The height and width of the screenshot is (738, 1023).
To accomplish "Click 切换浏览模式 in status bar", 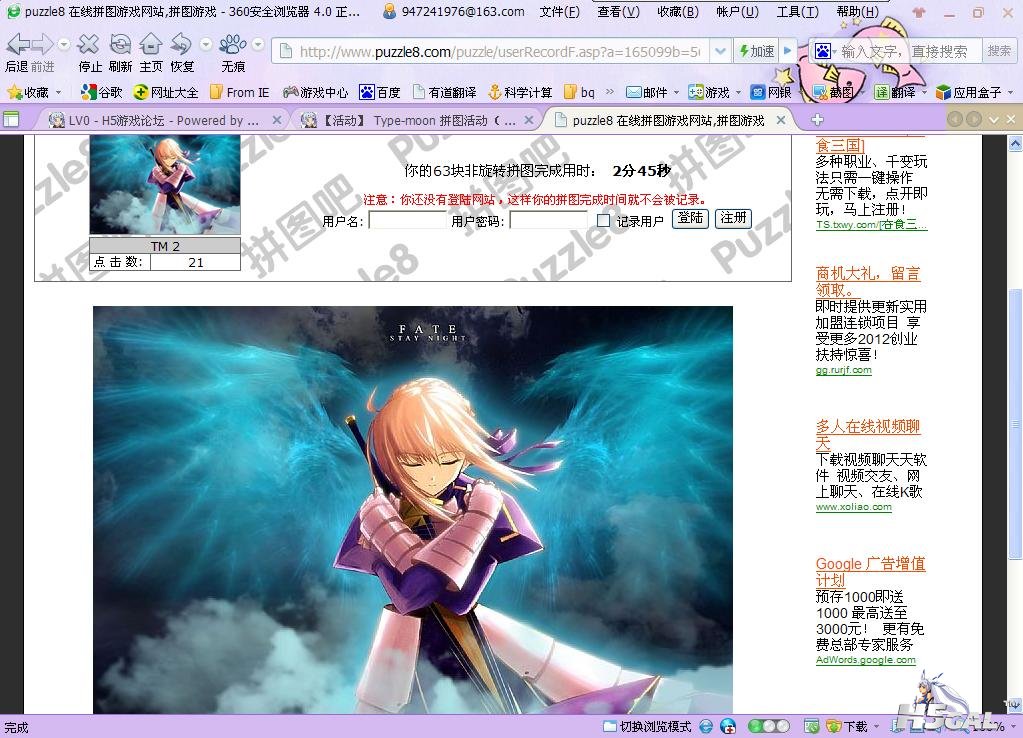I will pyautogui.click(x=647, y=726).
